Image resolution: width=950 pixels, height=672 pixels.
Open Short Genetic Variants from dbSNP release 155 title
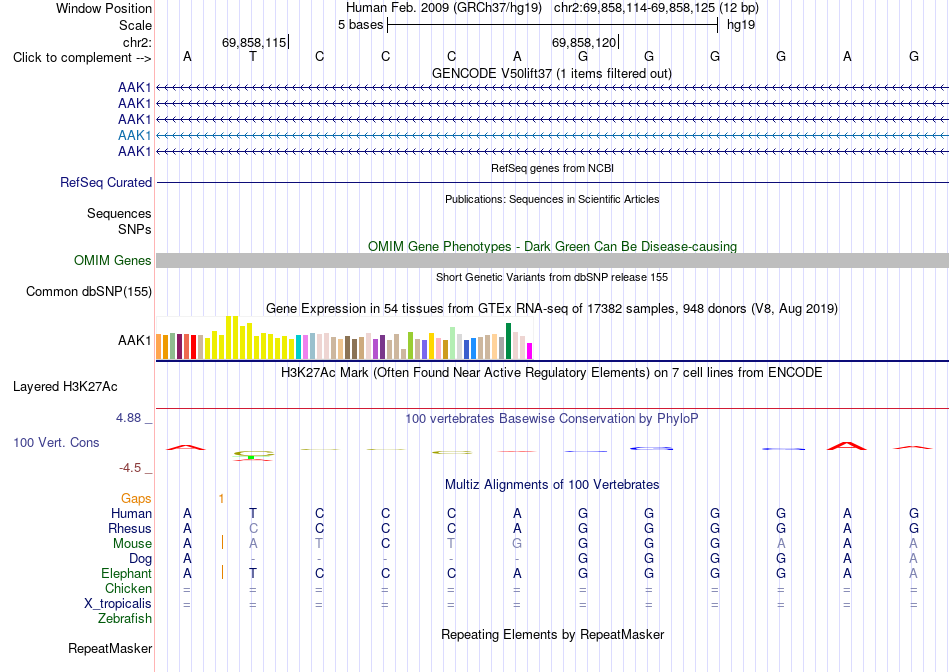pyautogui.click(x=552, y=277)
